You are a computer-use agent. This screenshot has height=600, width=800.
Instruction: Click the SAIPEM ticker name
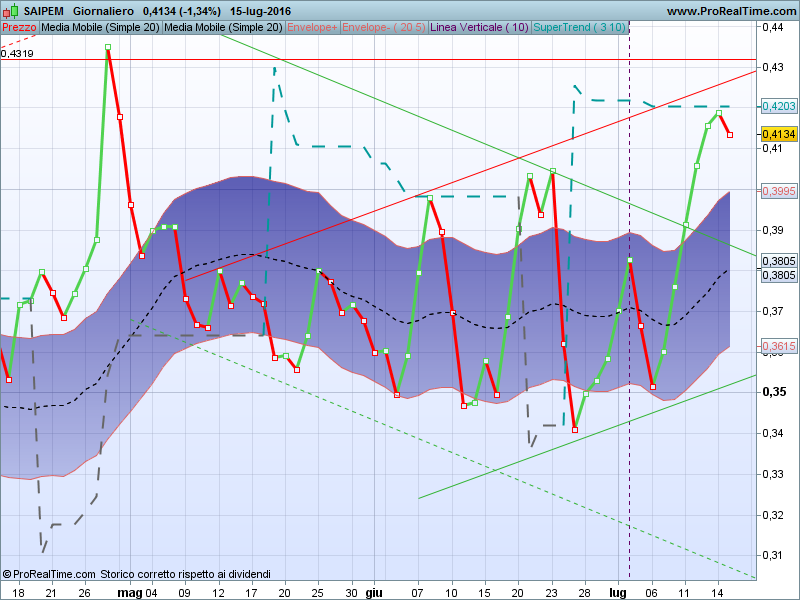coord(44,11)
